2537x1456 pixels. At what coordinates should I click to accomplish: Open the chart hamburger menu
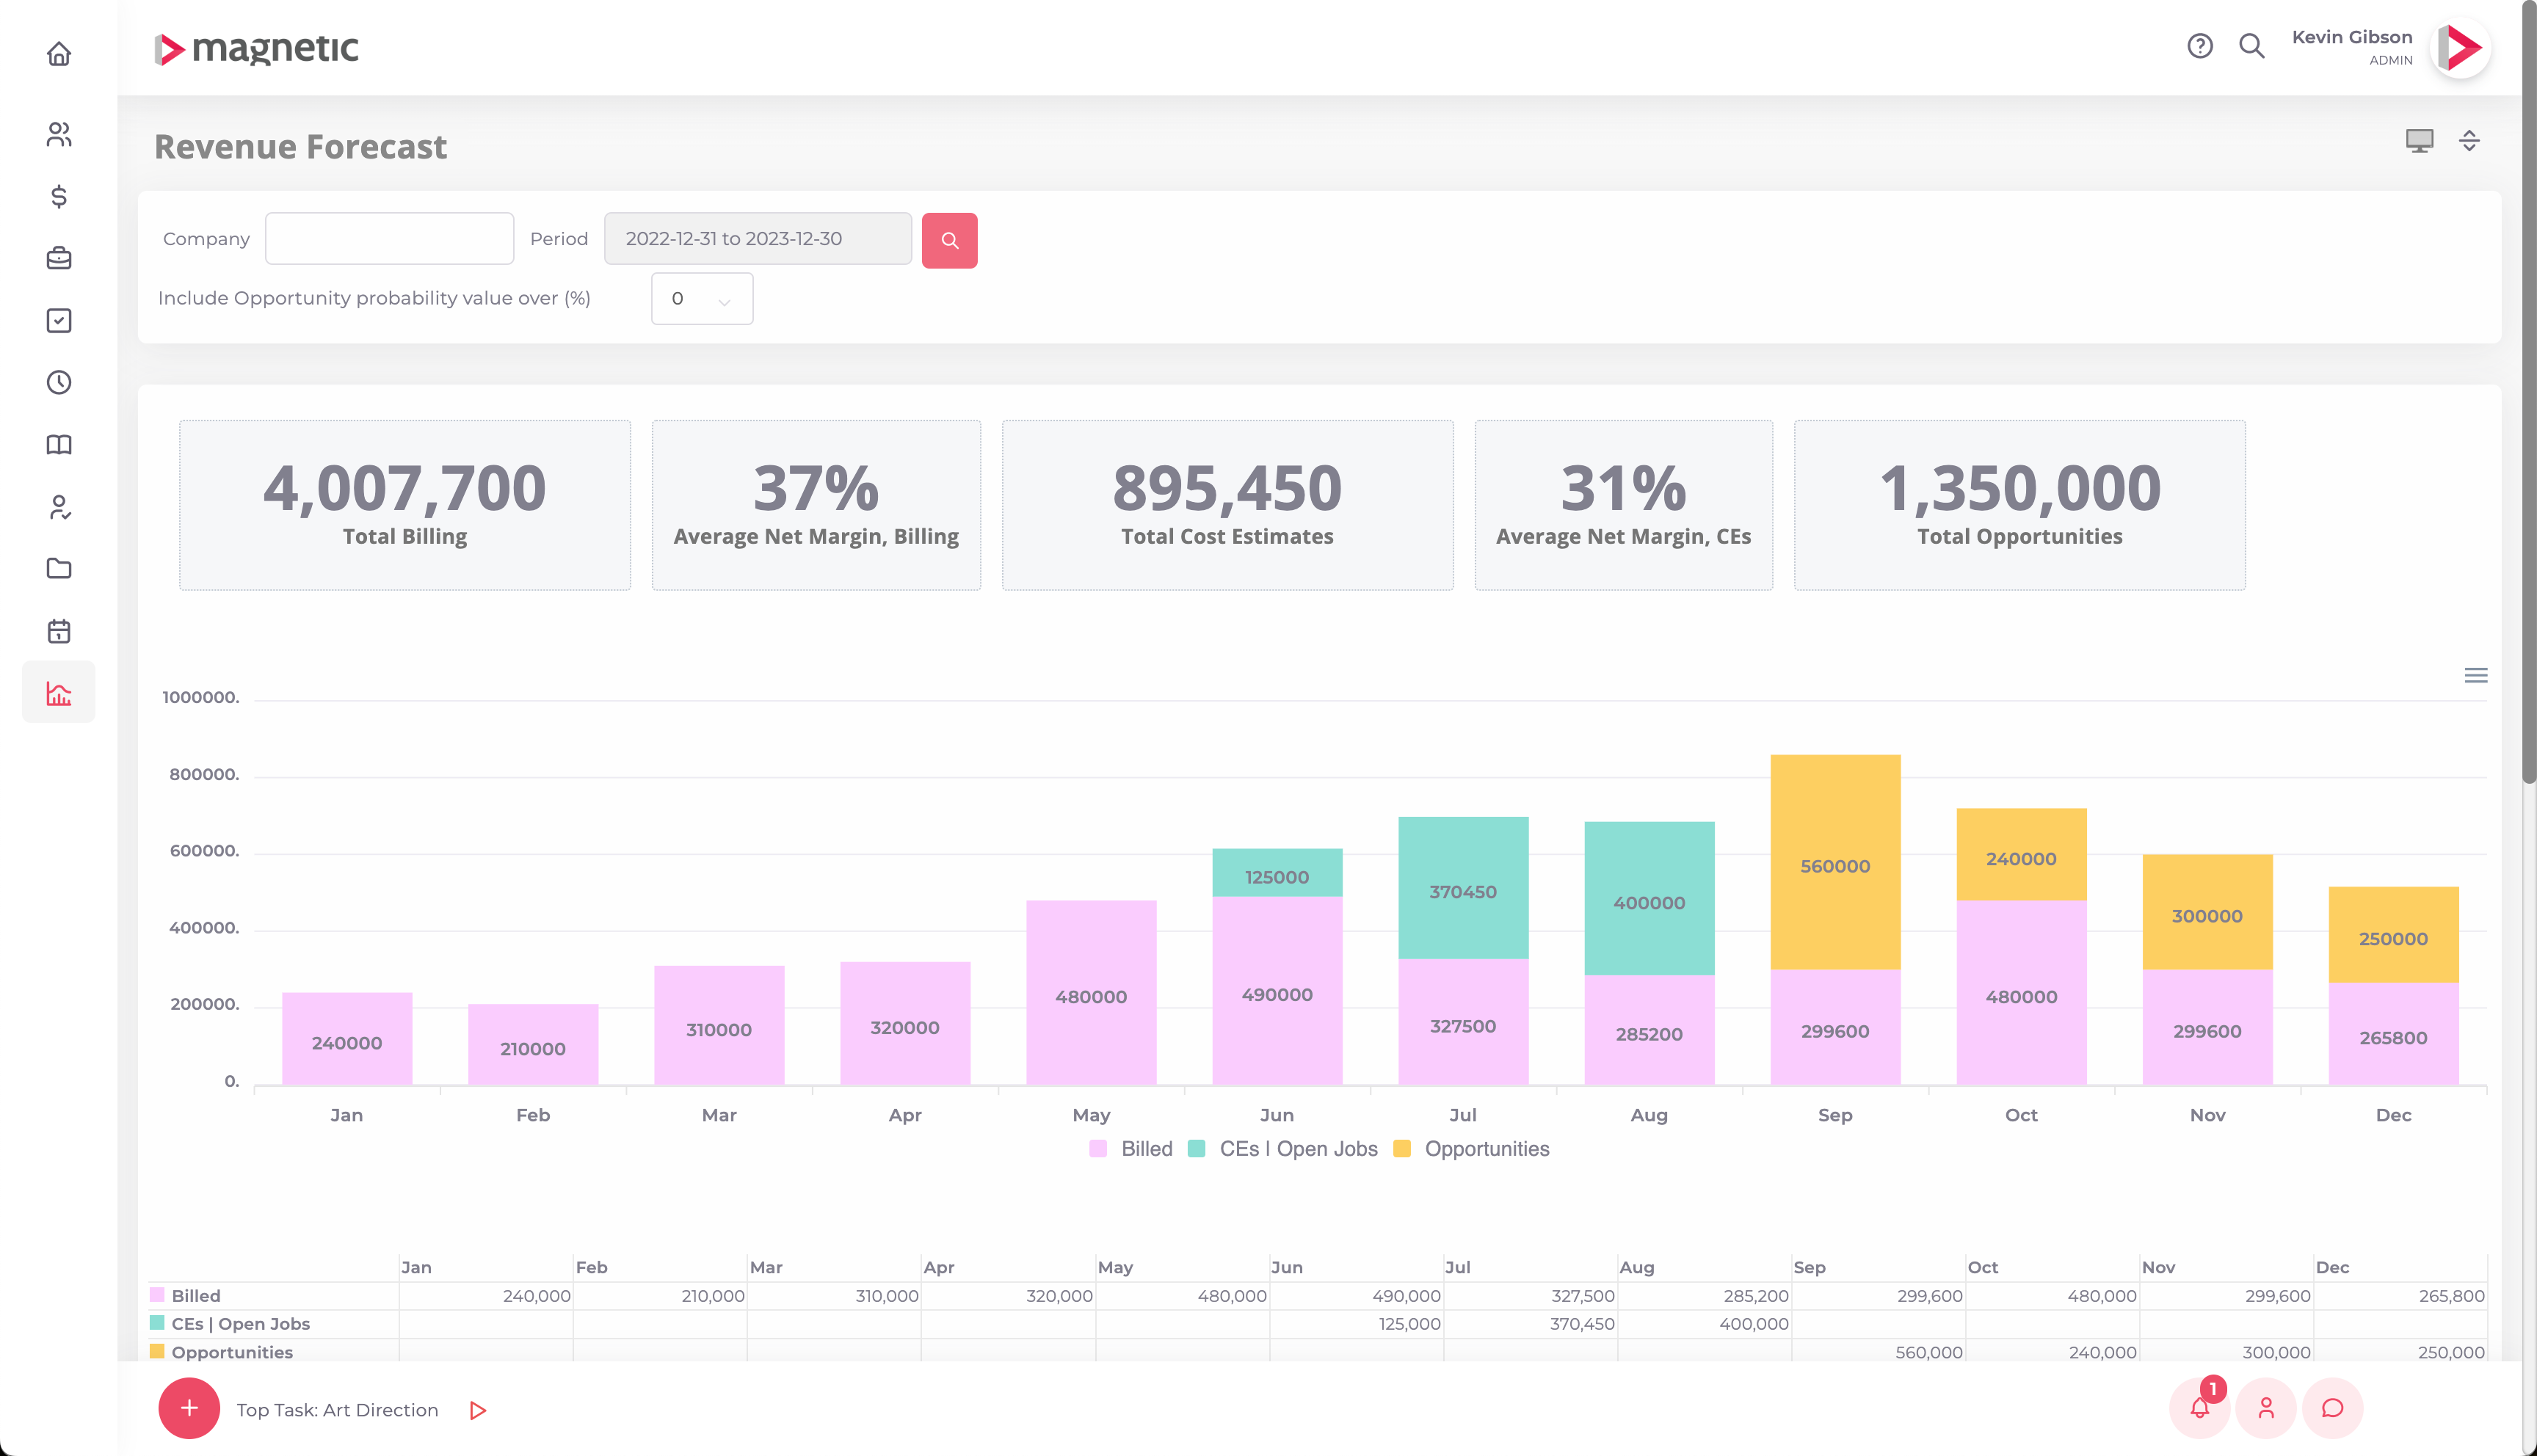click(2475, 676)
